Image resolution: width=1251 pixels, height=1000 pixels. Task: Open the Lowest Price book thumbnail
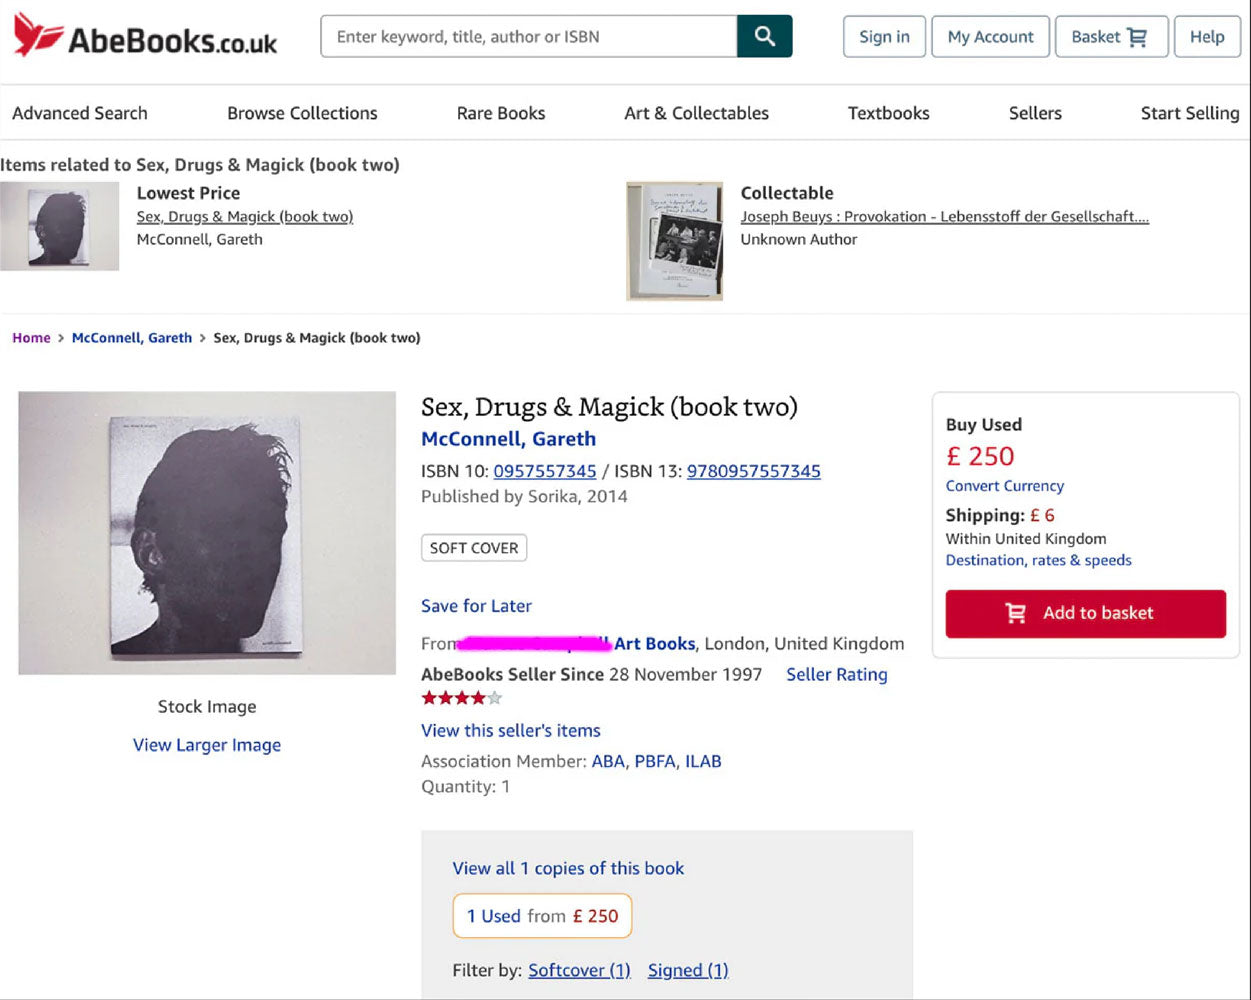[60, 227]
